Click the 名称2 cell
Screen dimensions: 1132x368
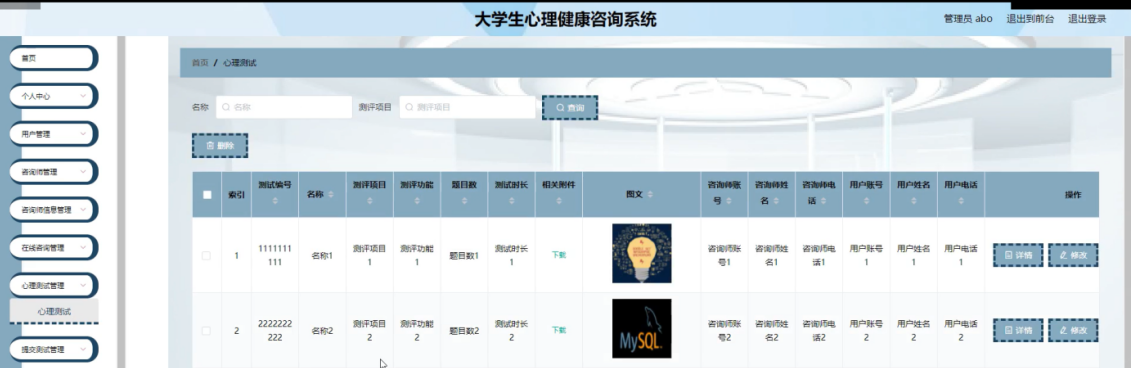[322, 330]
